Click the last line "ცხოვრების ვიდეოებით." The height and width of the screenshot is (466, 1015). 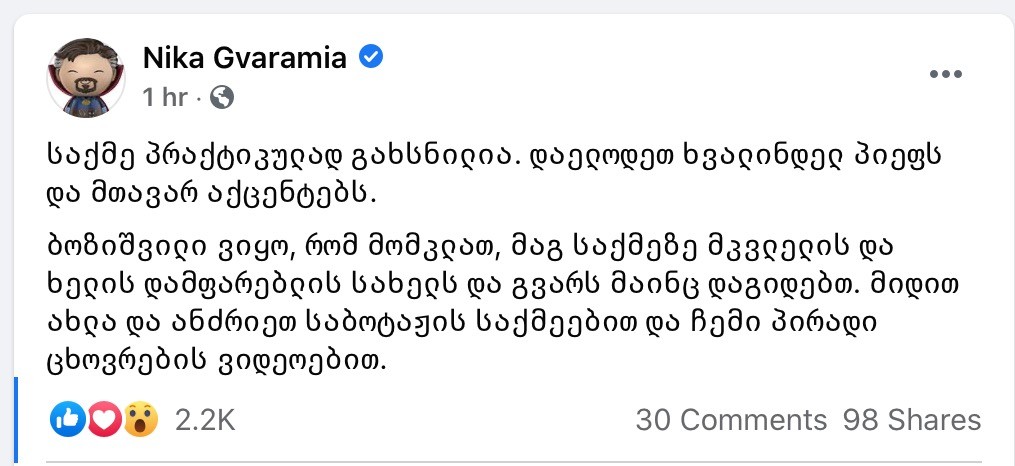coord(216,364)
